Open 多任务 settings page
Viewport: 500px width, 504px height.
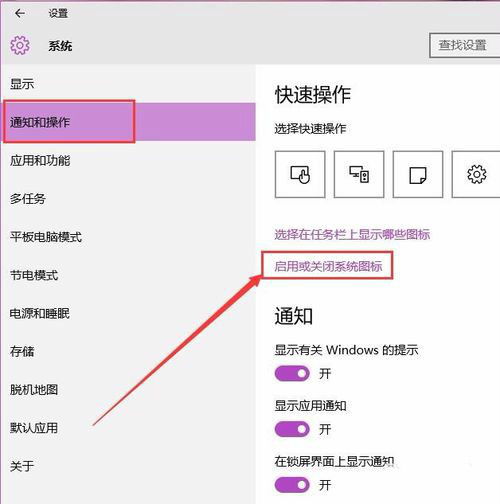tap(28, 199)
